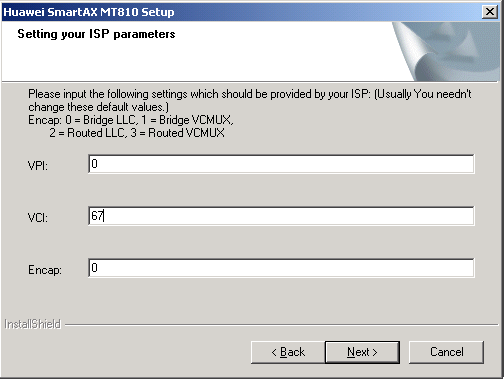Select the Encap value input box

pyautogui.click(x=281, y=268)
